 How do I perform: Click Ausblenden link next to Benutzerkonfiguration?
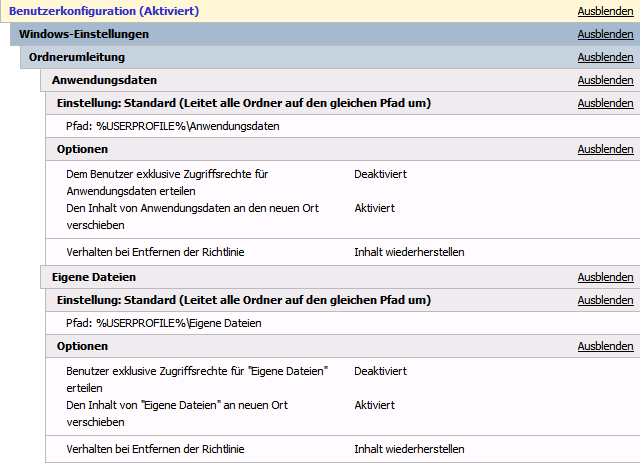605,11
